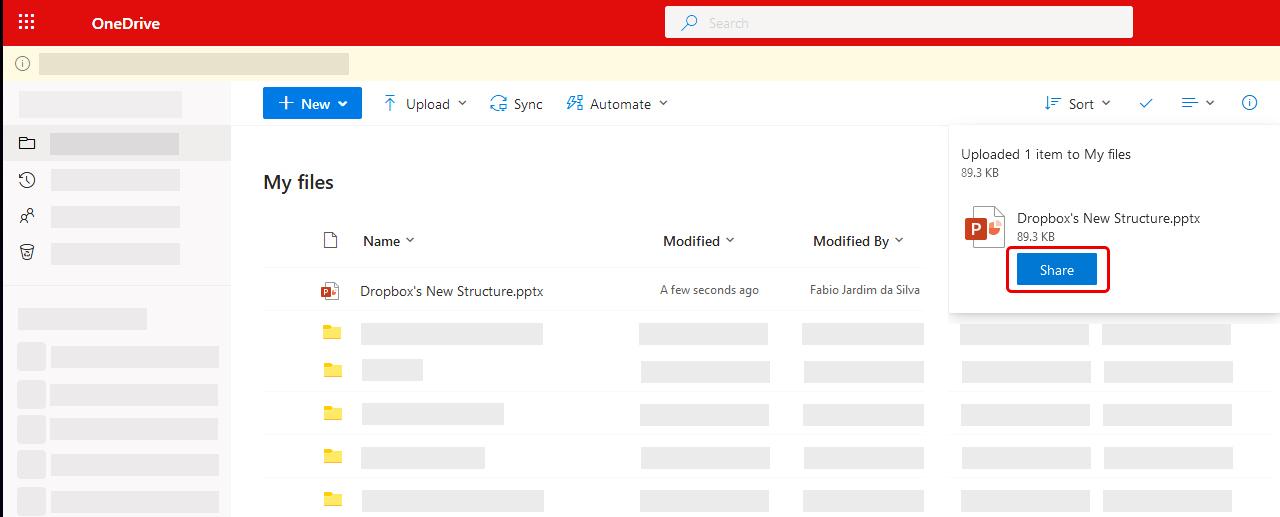Image resolution: width=1280 pixels, height=517 pixels.
Task: Select the My files folder icon in sidebar
Action: click(27, 143)
